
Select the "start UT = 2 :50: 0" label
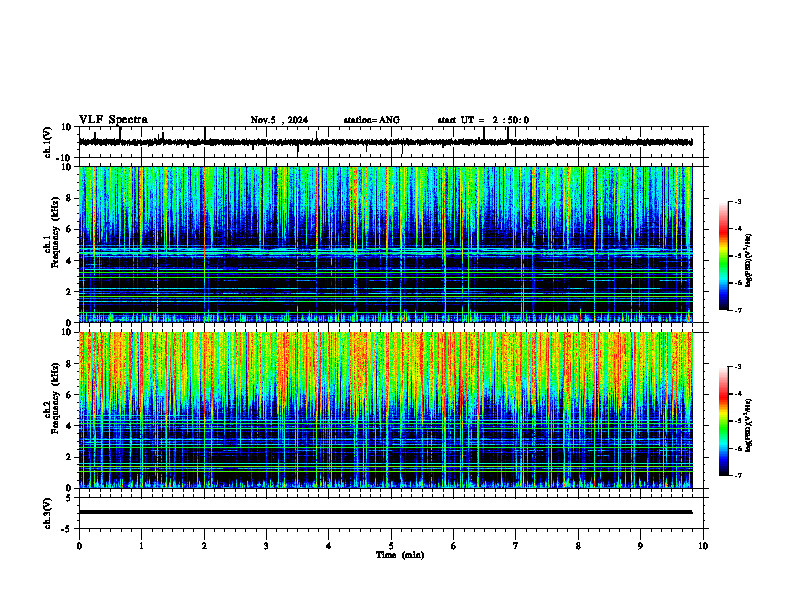pyautogui.click(x=483, y=120)
